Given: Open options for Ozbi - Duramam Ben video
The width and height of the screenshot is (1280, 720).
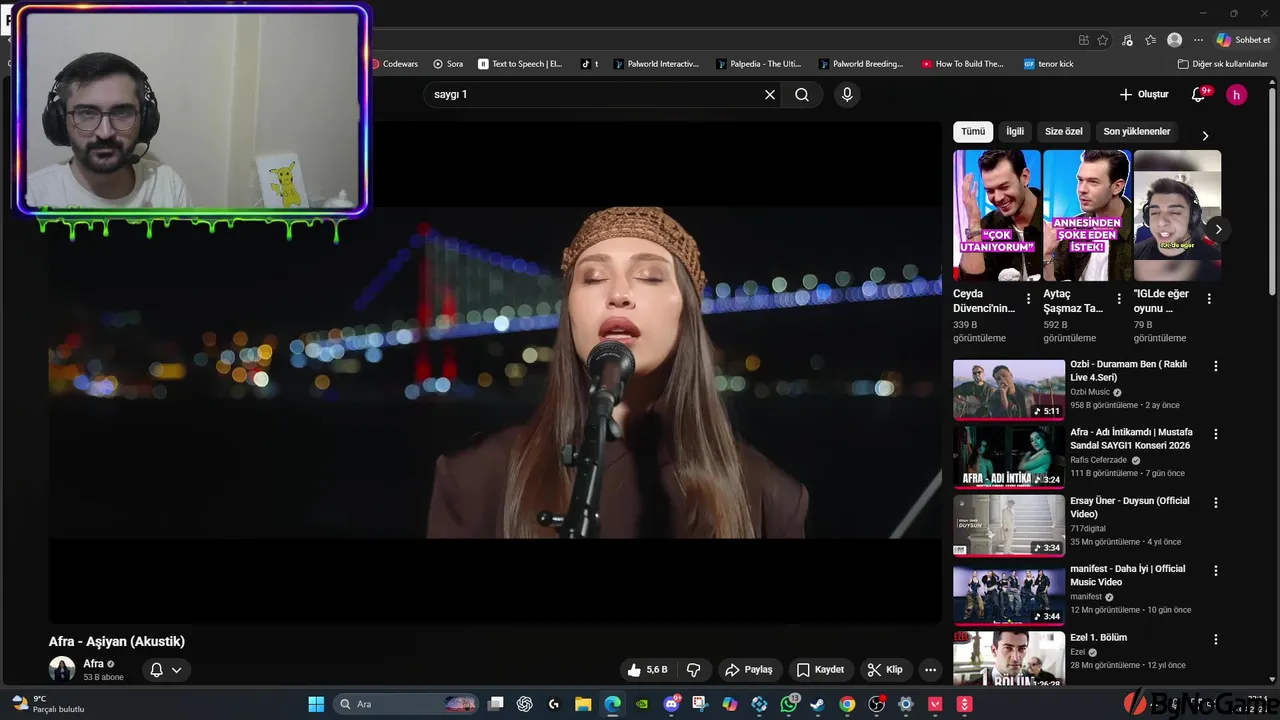Looking at the screenshot, I should coord(1216,367).
